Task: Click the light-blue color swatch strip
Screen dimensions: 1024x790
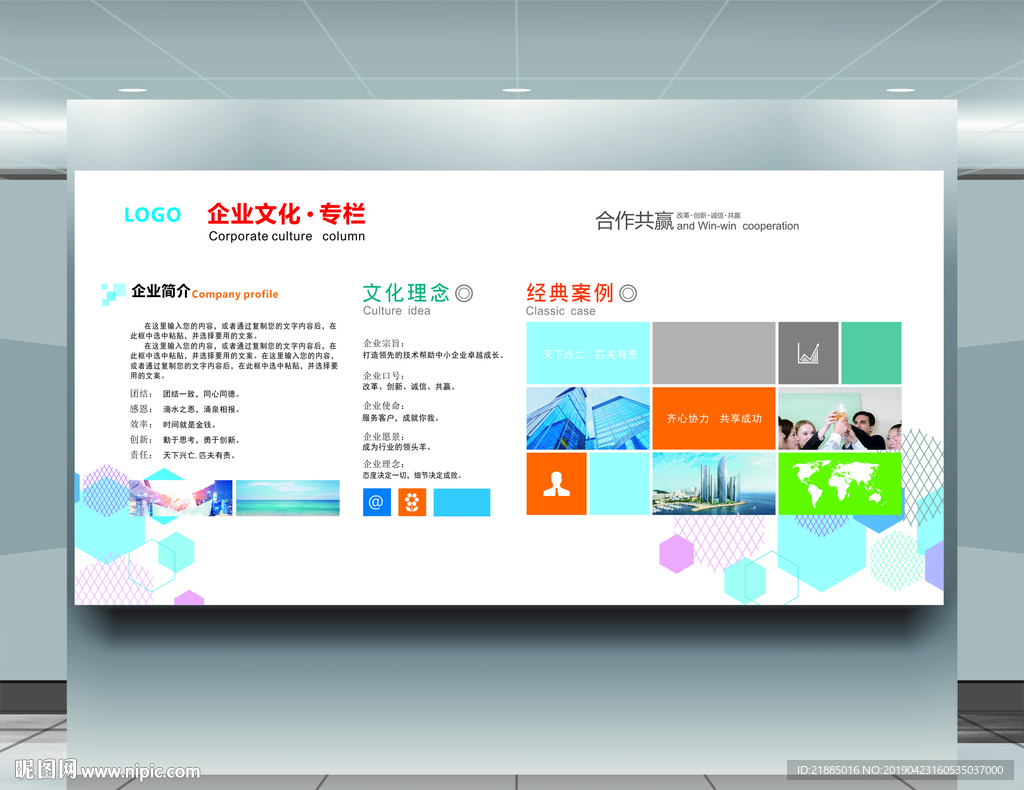Action: coord(460,502)
